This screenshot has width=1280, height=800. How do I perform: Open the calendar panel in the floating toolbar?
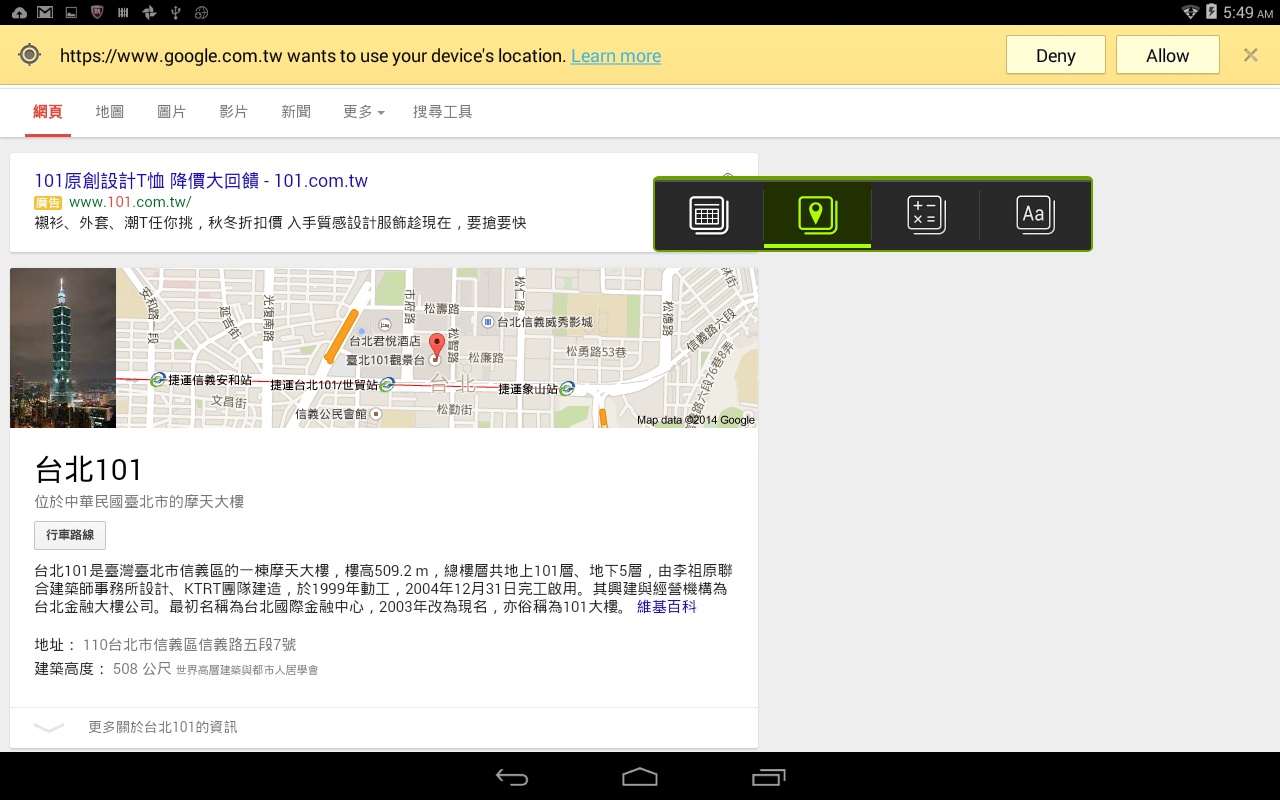[x=709, y=215]
